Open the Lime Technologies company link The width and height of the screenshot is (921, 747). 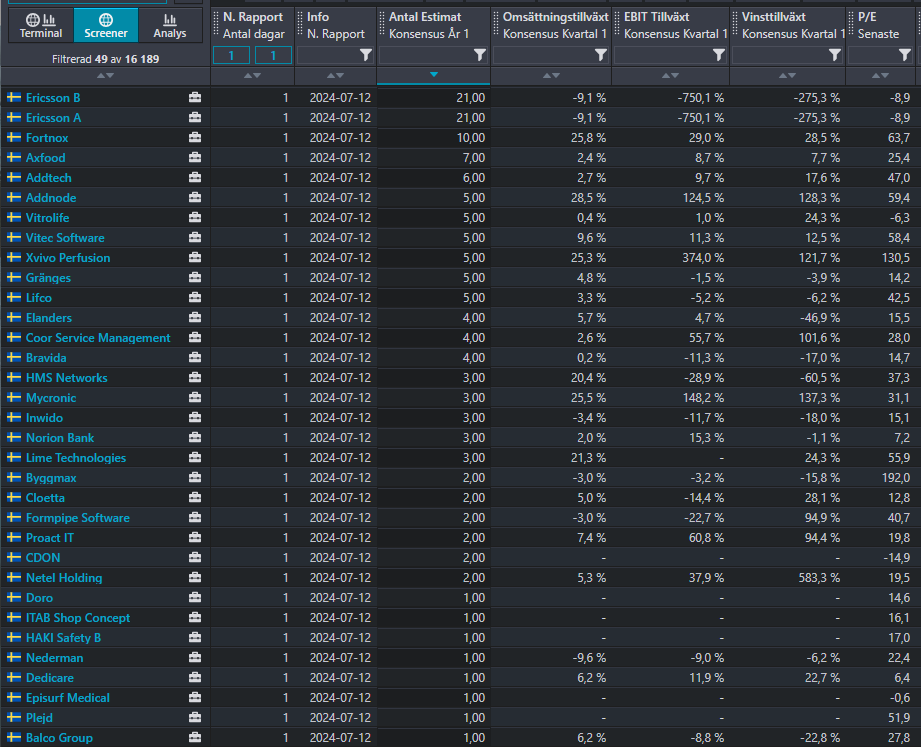click(x=76, y=457)
